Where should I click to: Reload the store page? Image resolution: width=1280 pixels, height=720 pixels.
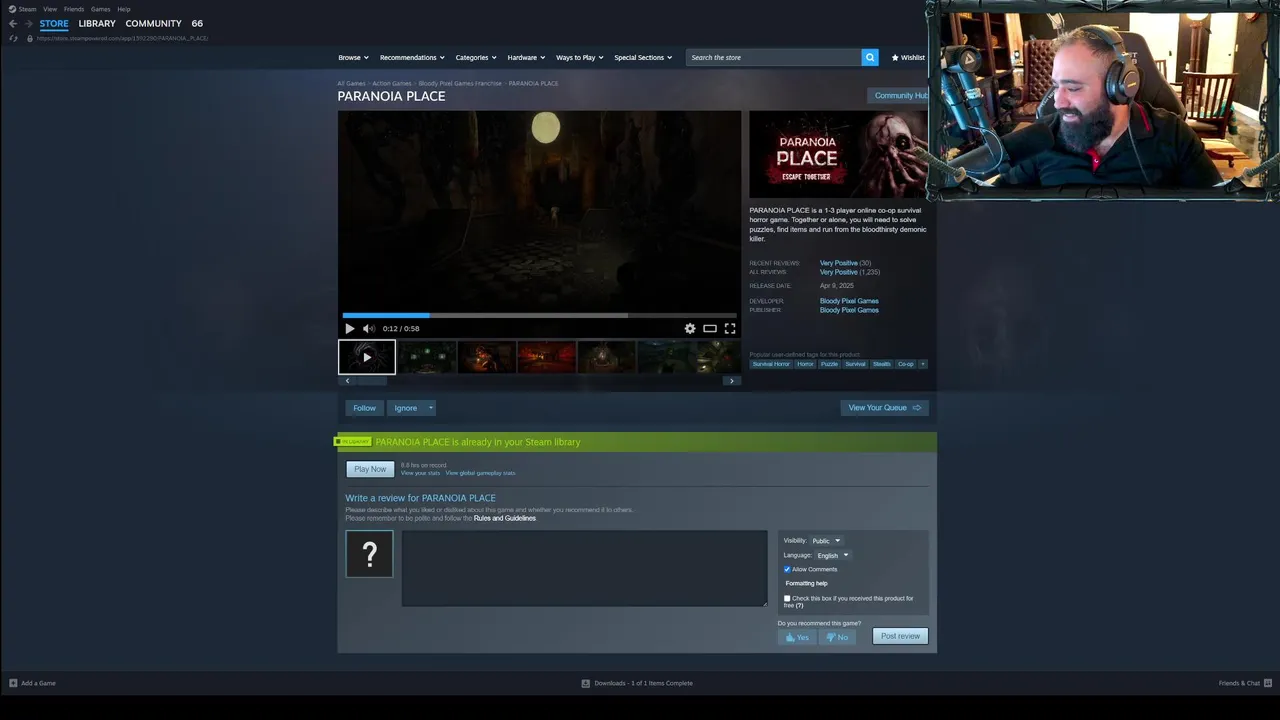click(13, 38)
